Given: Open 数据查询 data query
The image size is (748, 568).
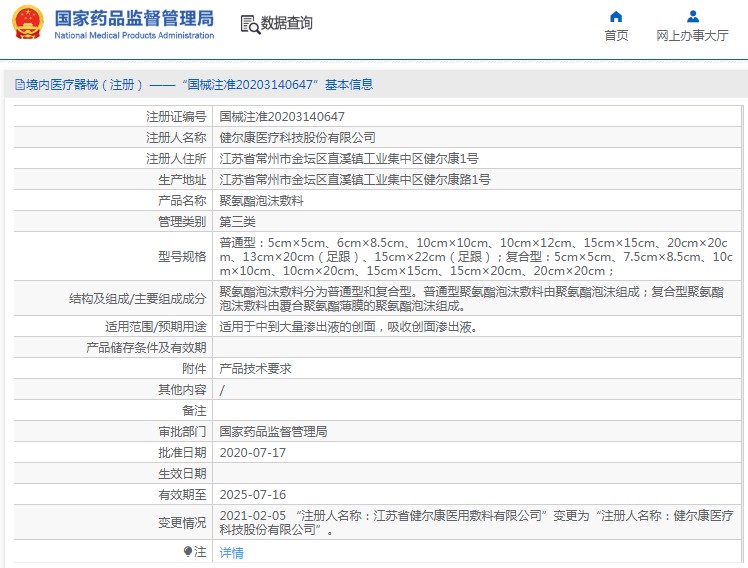Looking at the screenshot, I should tap(286, 23).
